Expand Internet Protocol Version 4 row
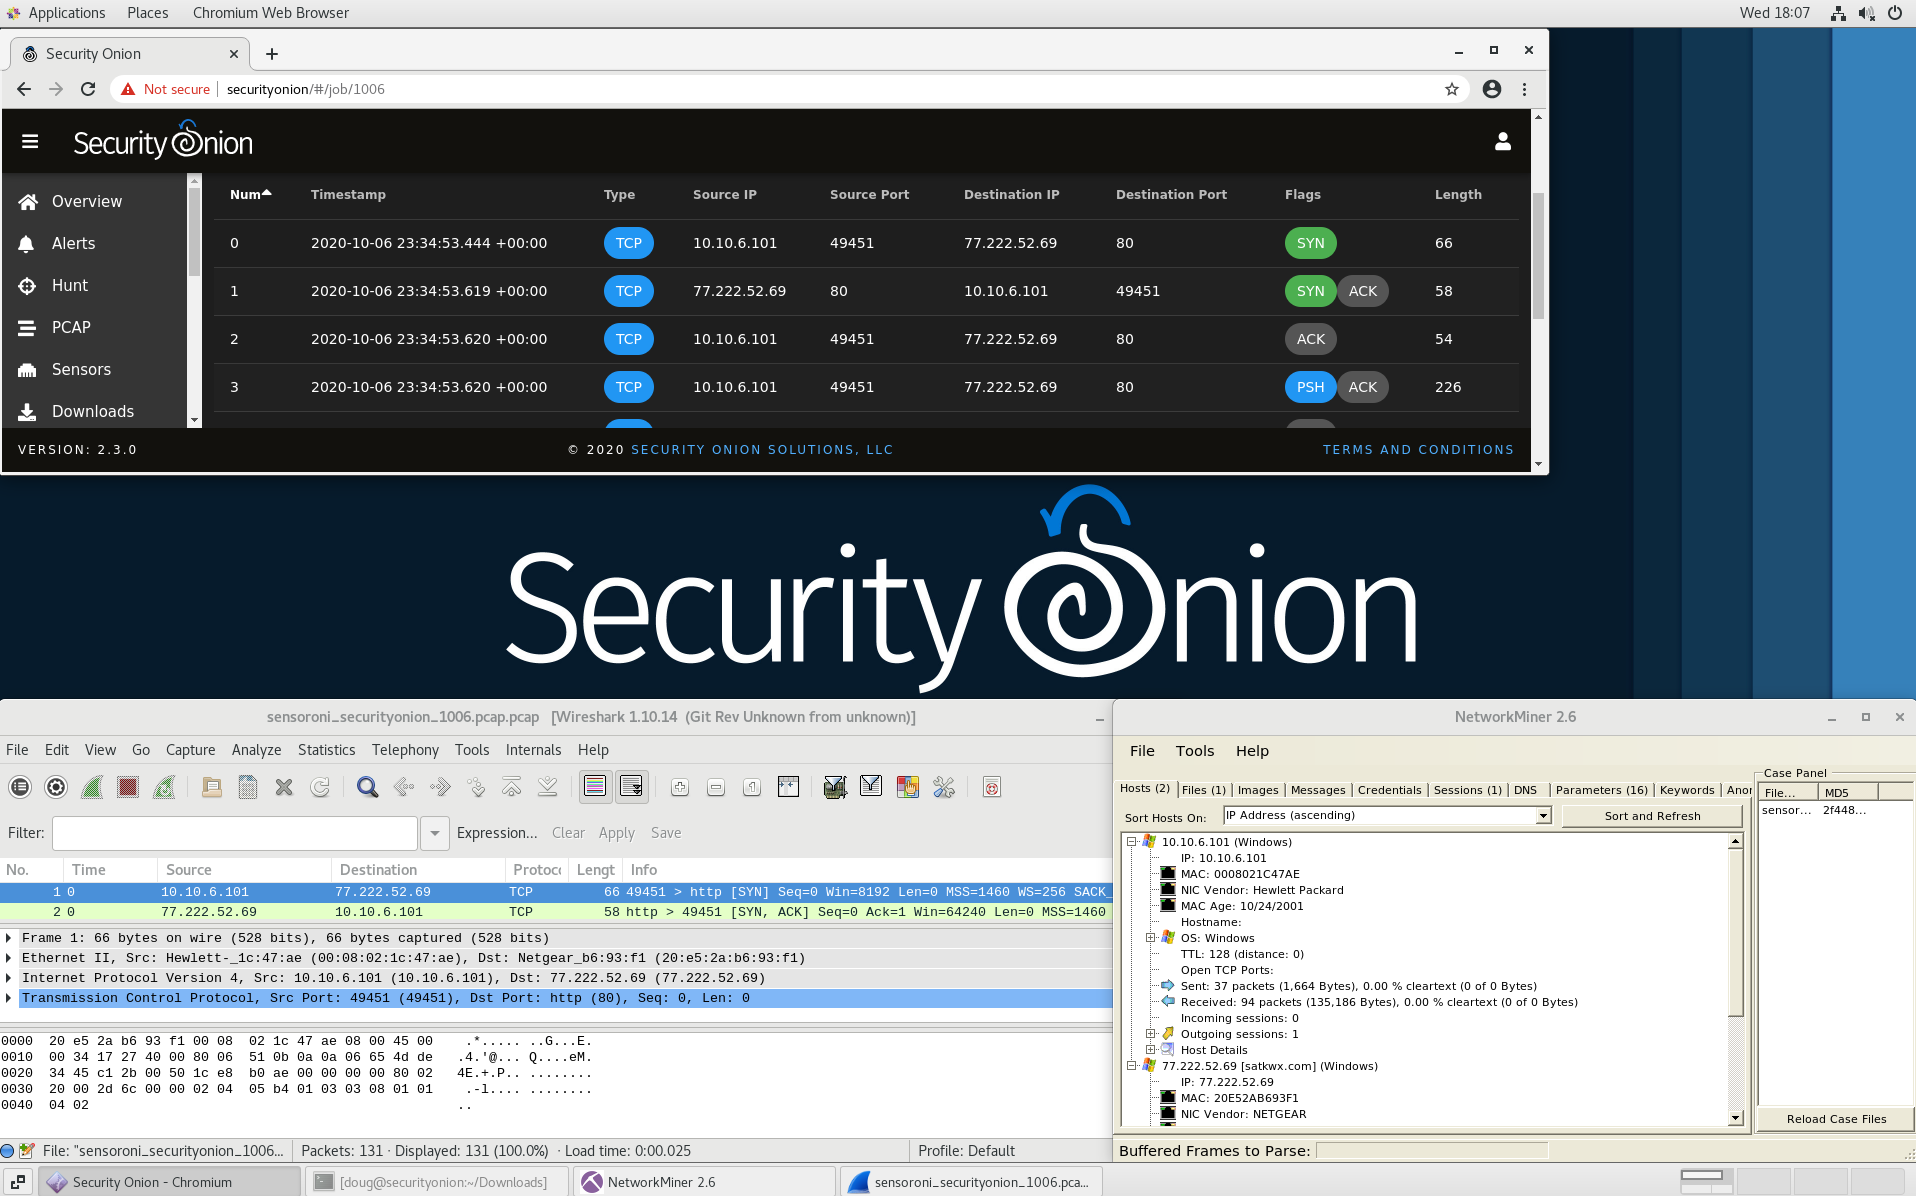1916x1196 pixels. [x=9, y=978]
